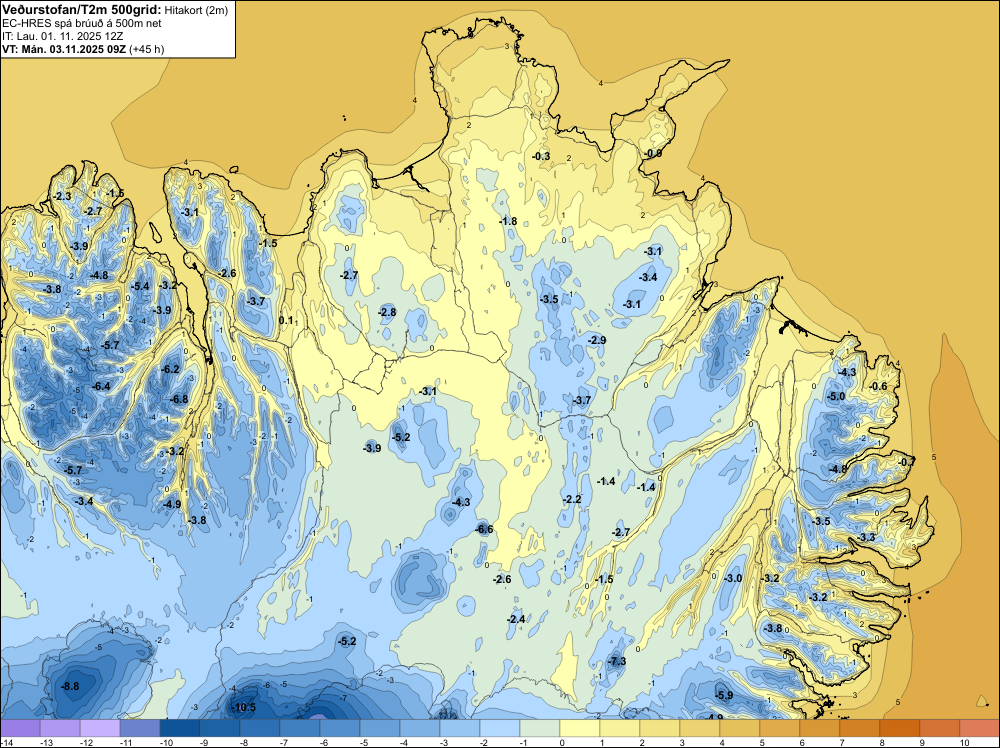Select the -7.3 temperature reading
Screen dimensions: 1000x748
point(617,661)
